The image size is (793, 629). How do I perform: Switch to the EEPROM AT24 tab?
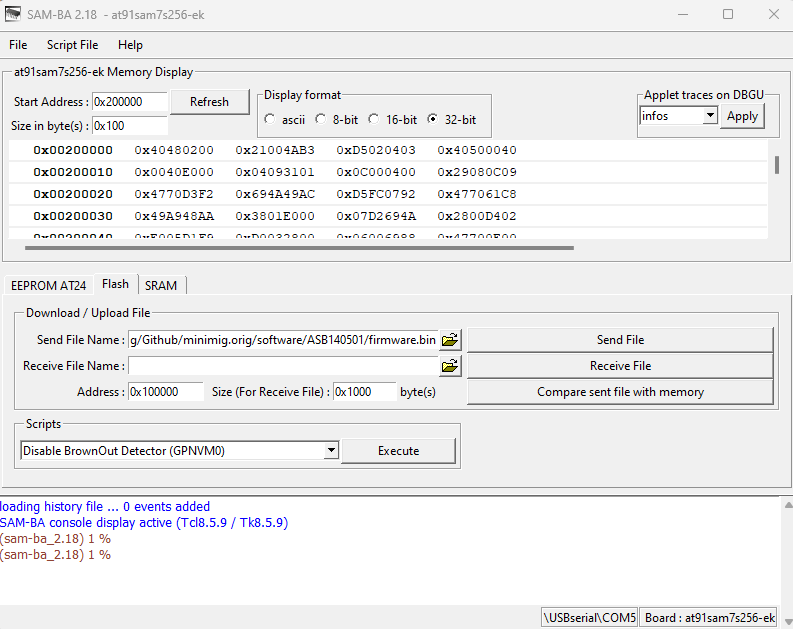click(48, 285)
